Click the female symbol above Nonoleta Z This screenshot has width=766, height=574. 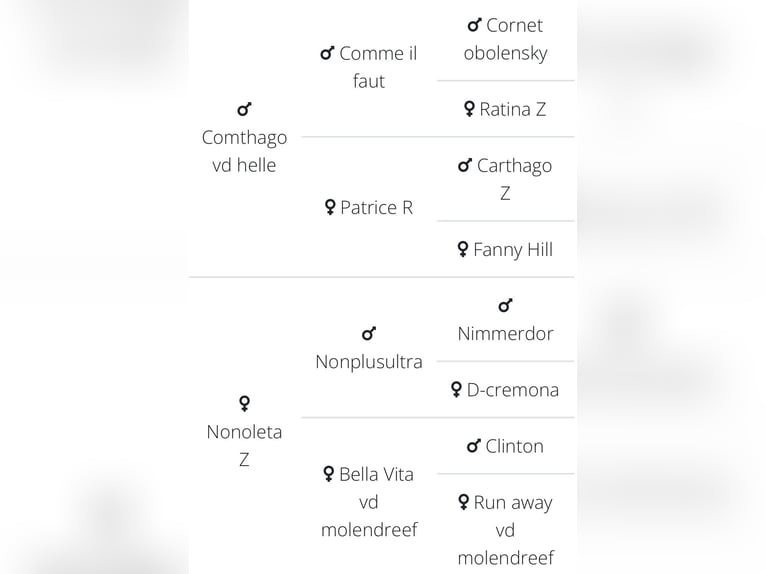pyautogui.click(x=244, y=403)
